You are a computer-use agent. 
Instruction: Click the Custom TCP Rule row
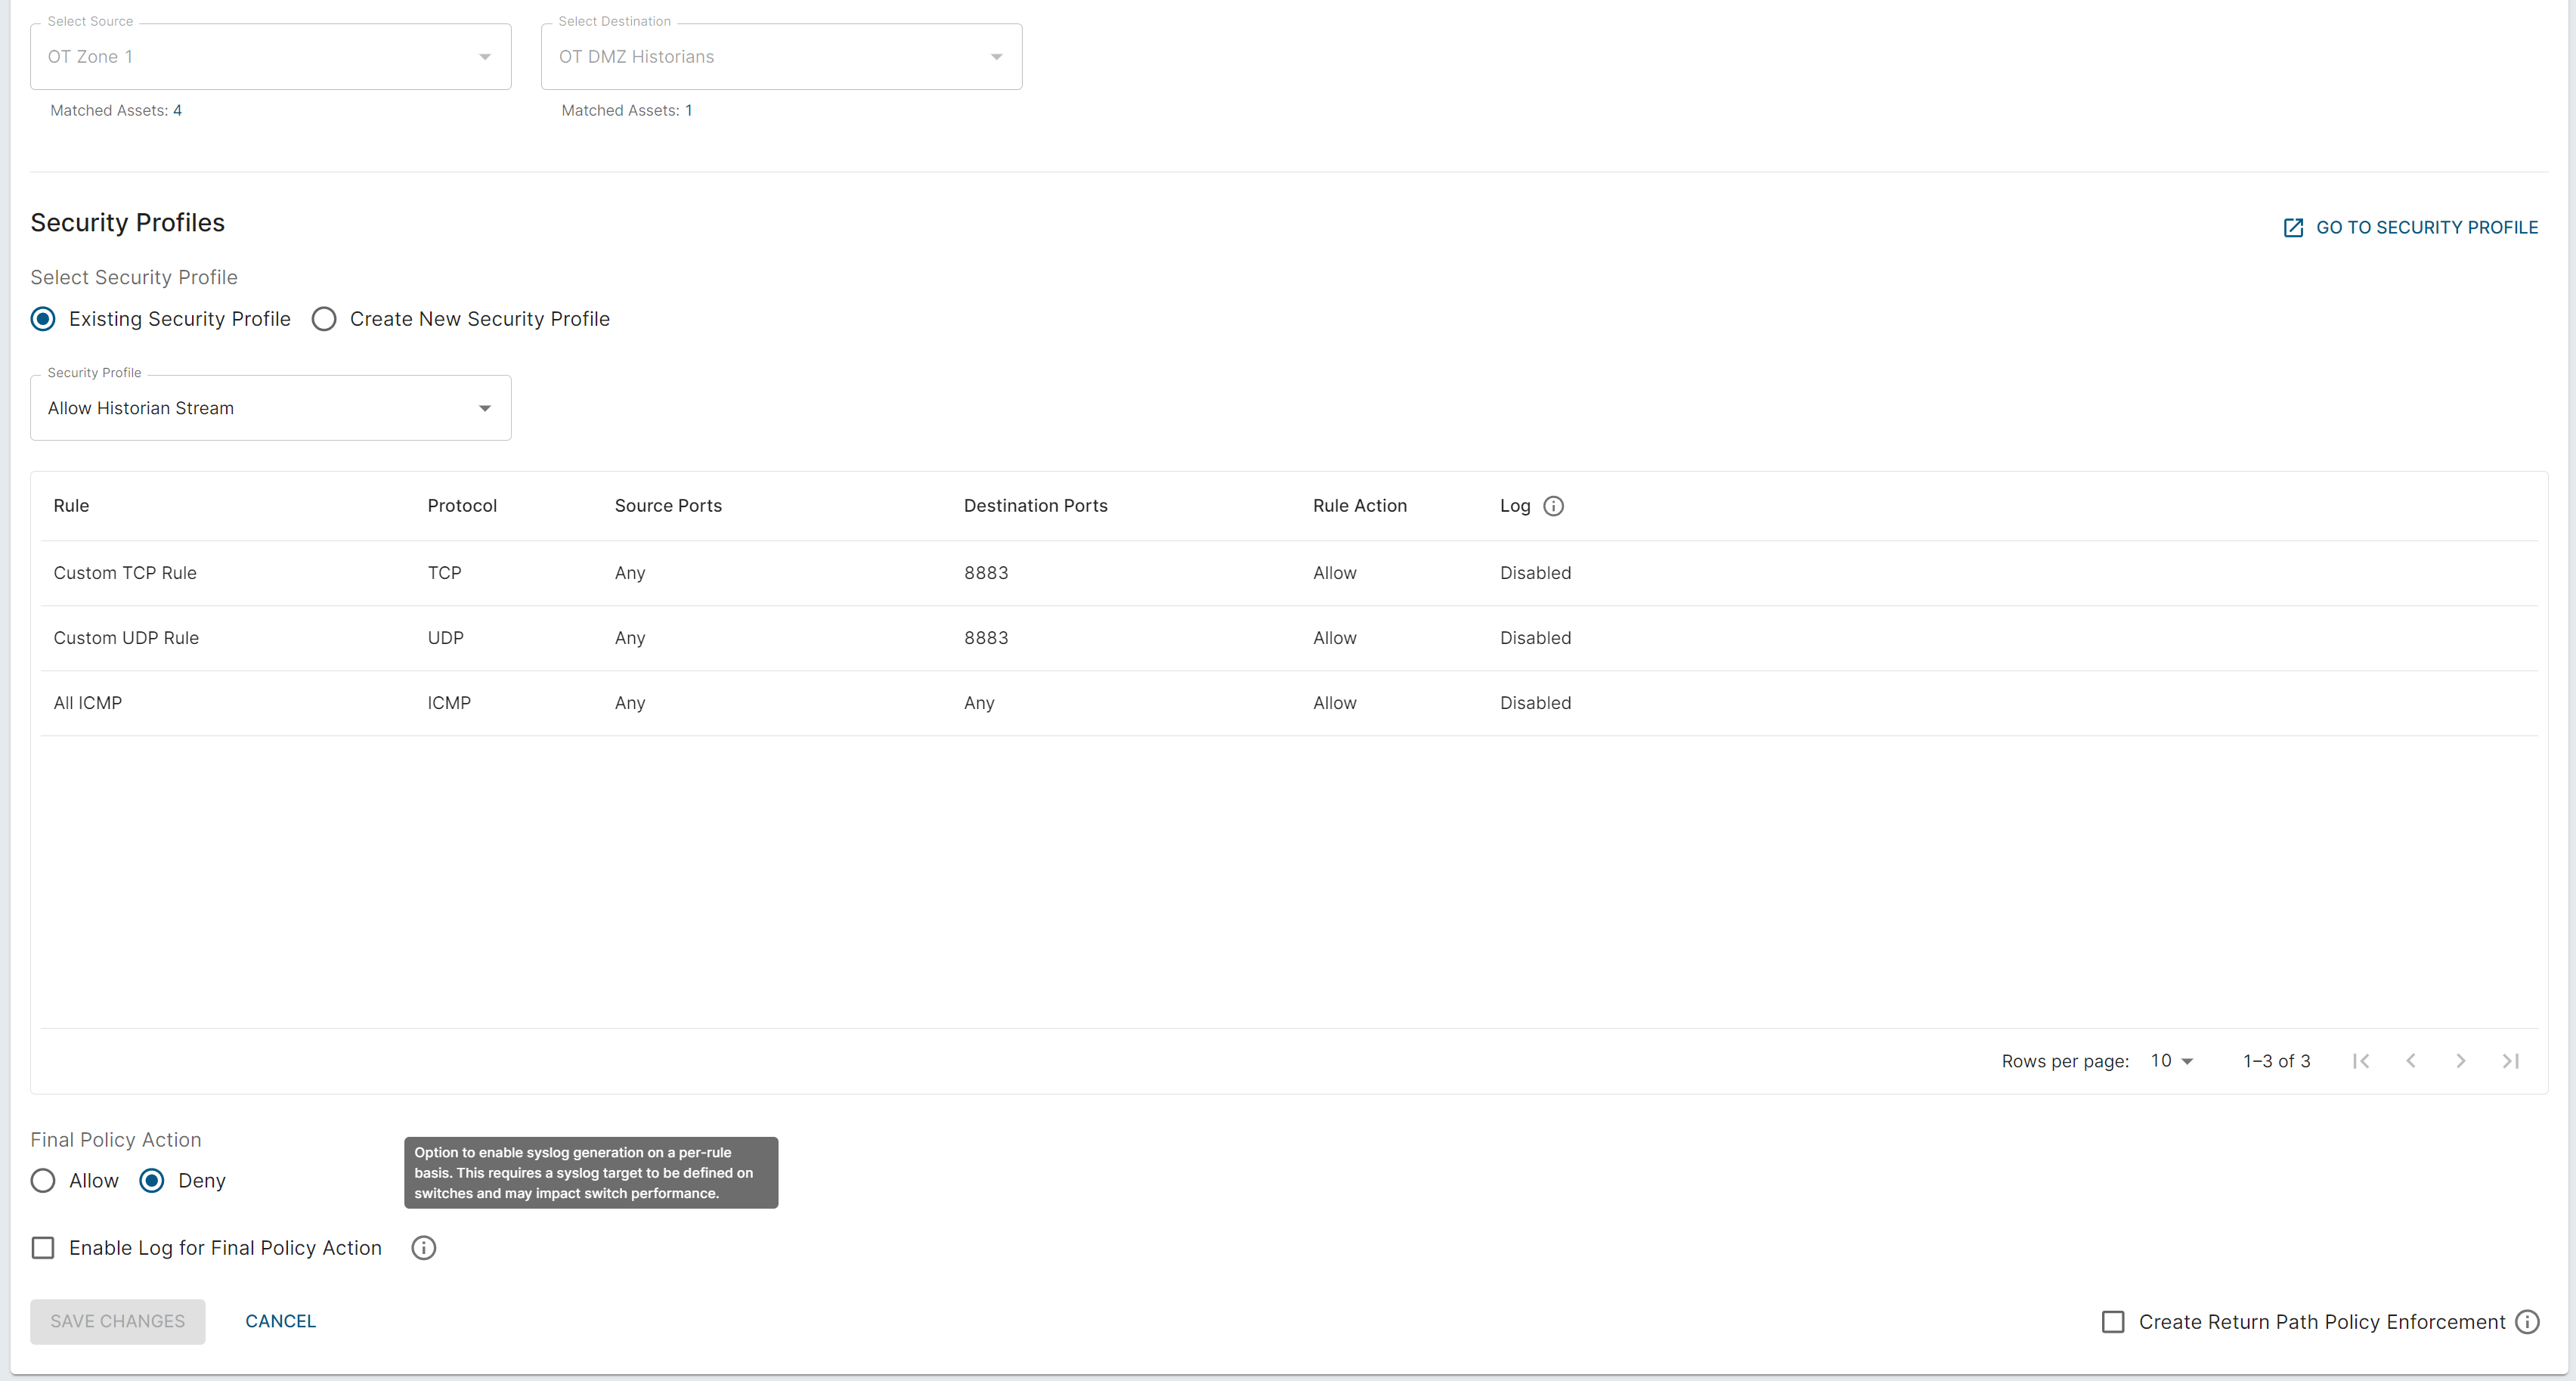pos(125,573)
